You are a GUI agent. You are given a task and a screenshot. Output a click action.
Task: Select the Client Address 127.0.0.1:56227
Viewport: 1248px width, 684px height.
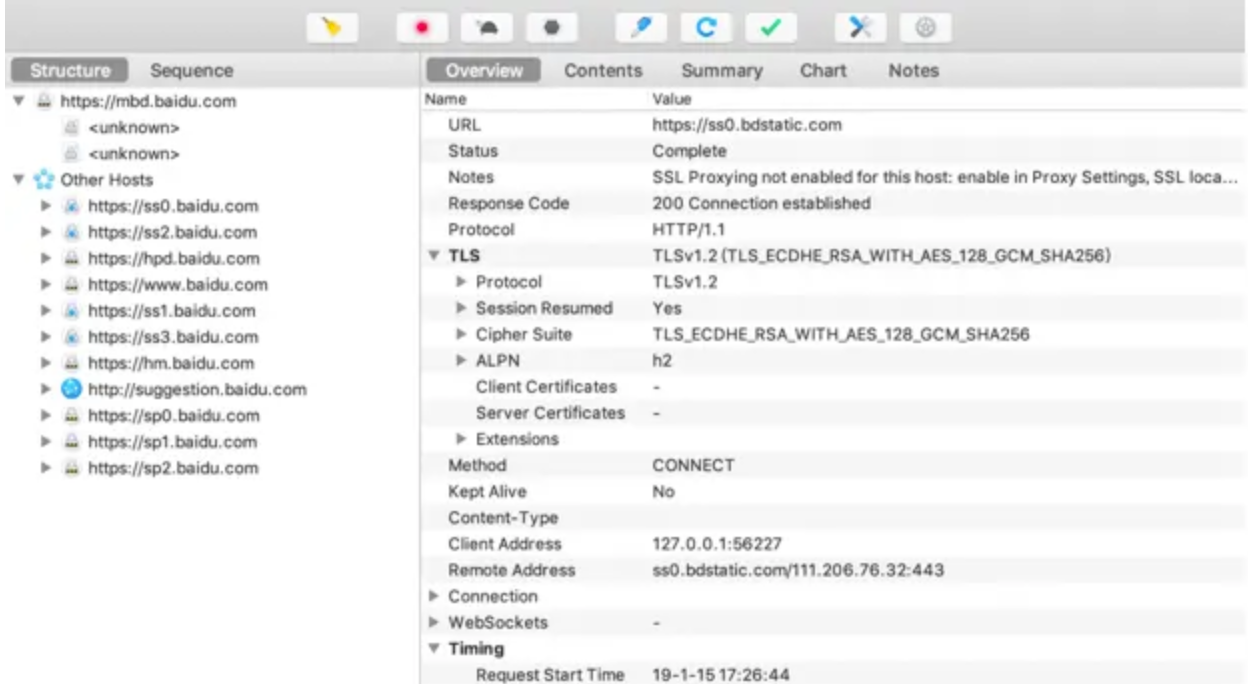click(717, 544)
